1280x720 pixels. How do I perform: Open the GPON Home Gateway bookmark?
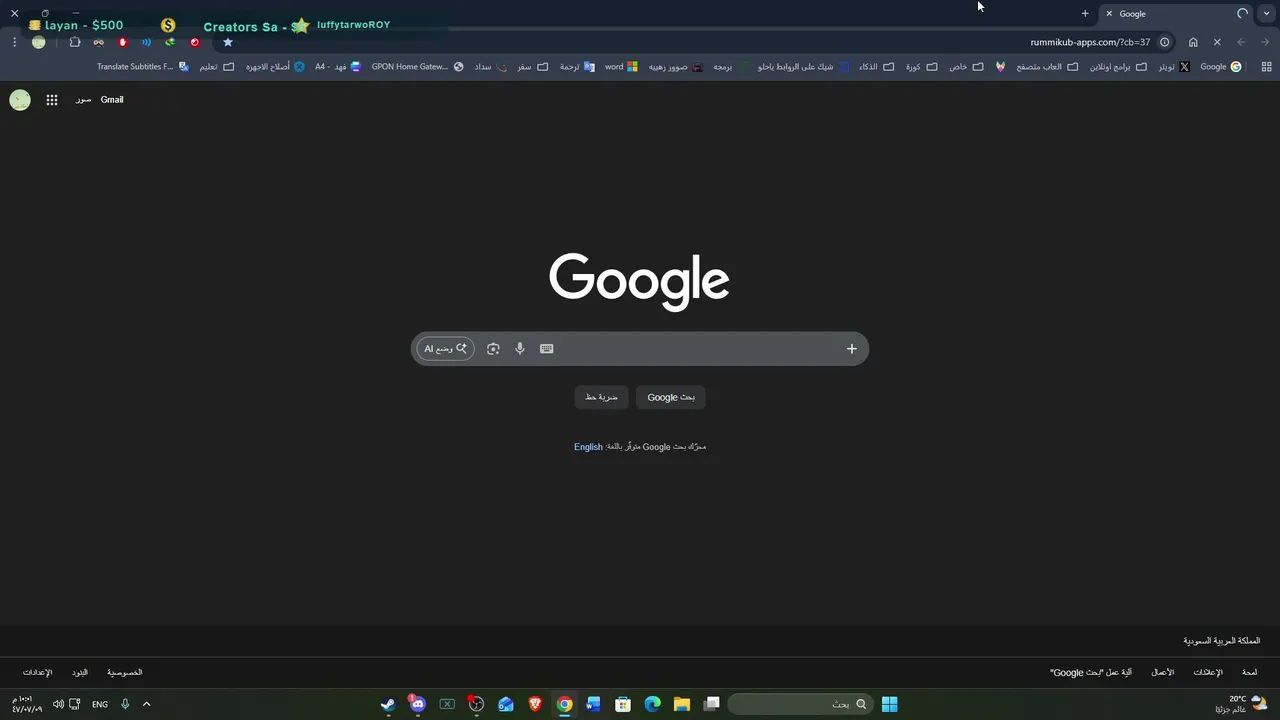tap(417, 67)
